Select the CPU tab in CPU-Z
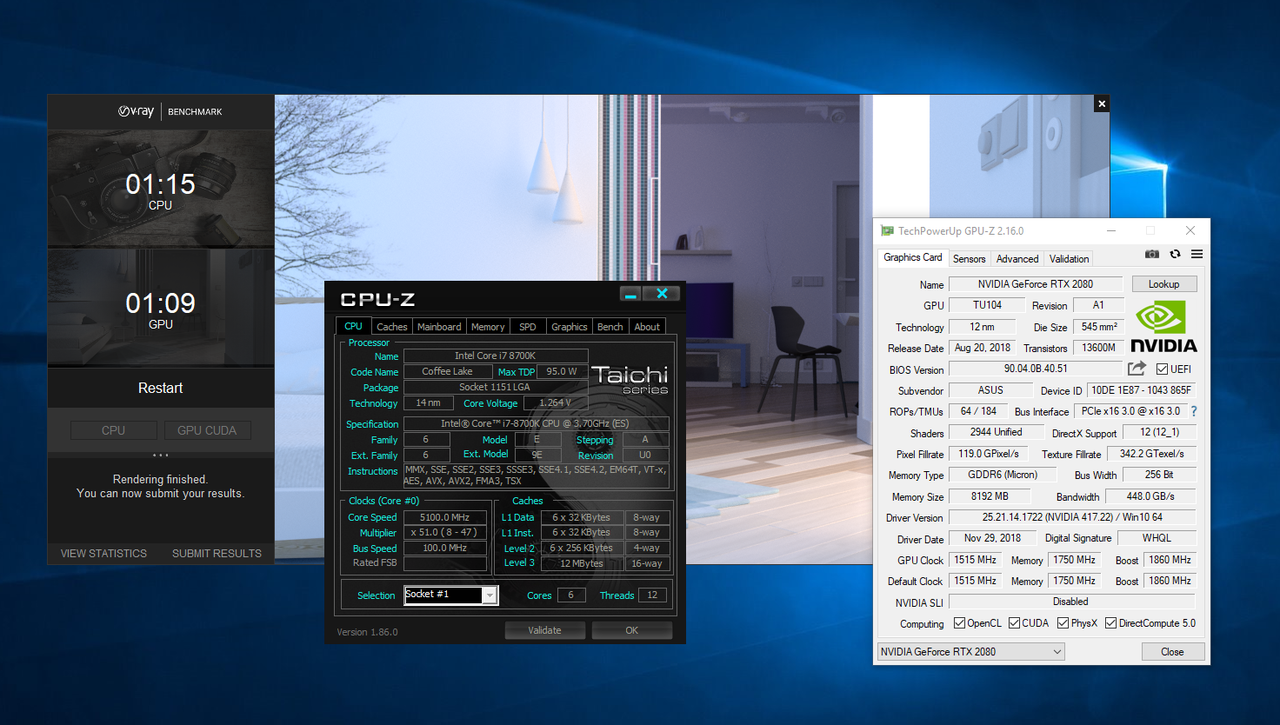This screenshot has height=725, width=1280. tap(354, 325)
